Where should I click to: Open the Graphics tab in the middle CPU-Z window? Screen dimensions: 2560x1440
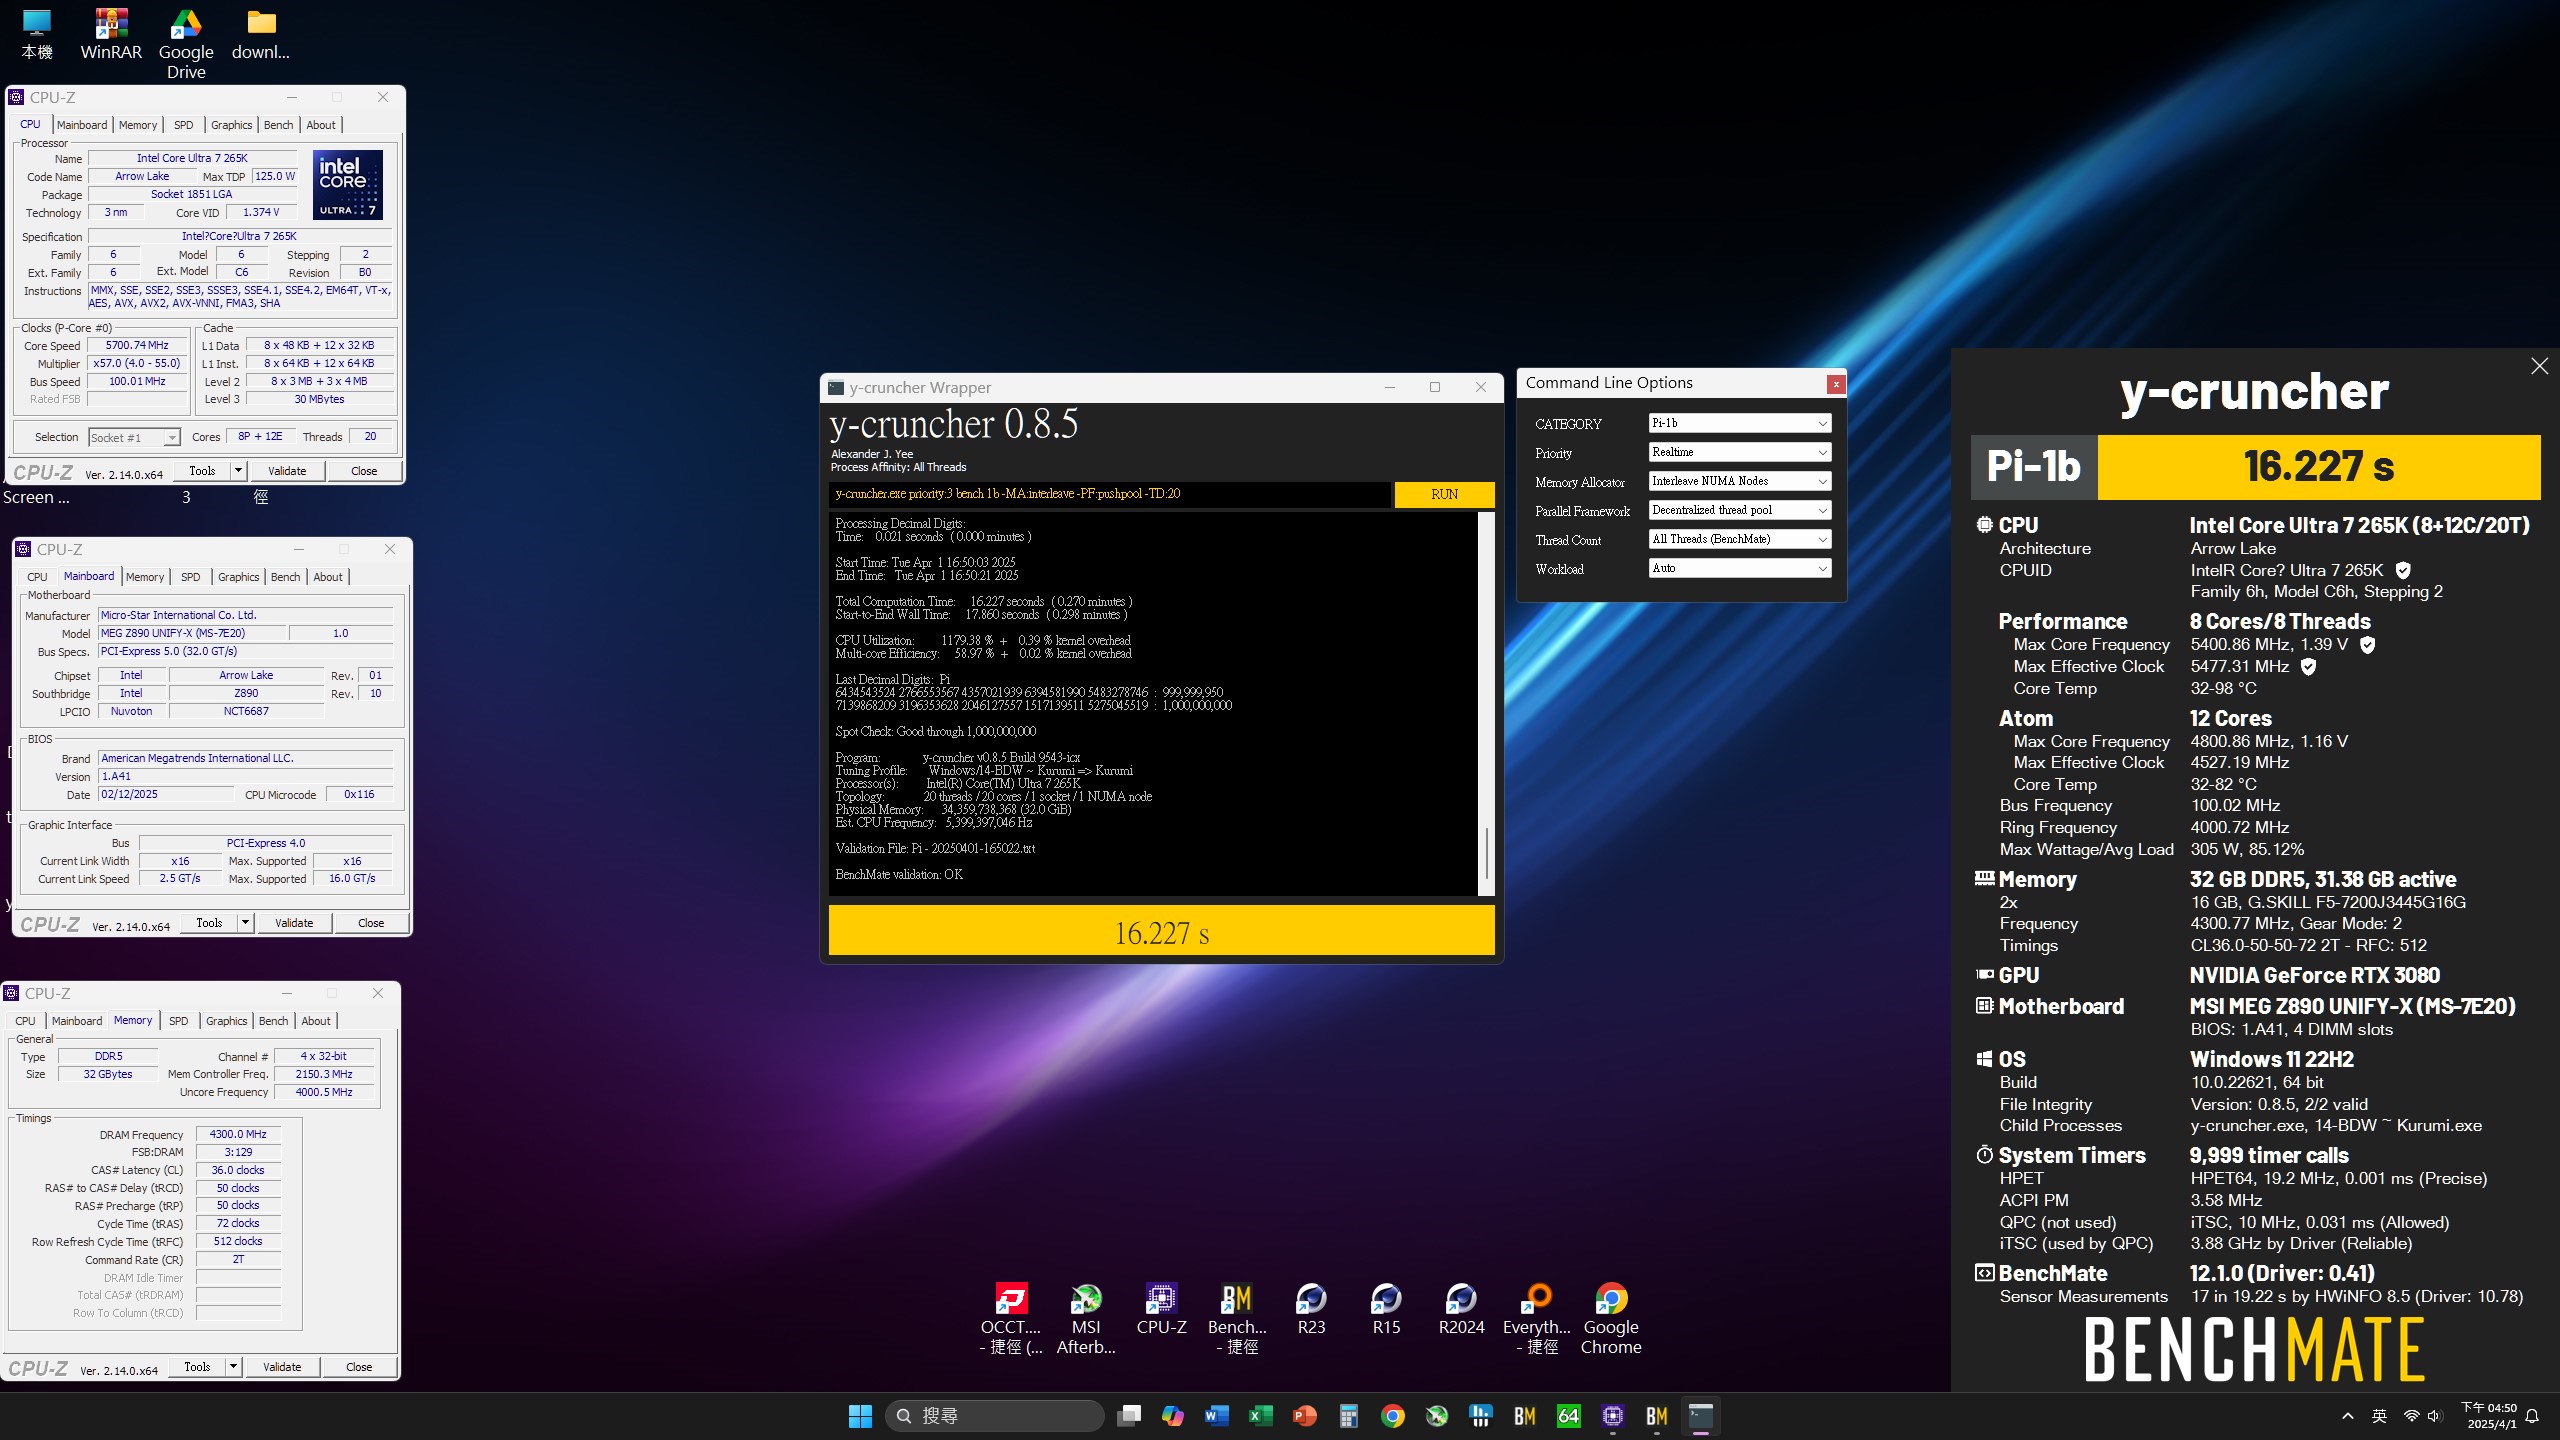coord(239,577)
